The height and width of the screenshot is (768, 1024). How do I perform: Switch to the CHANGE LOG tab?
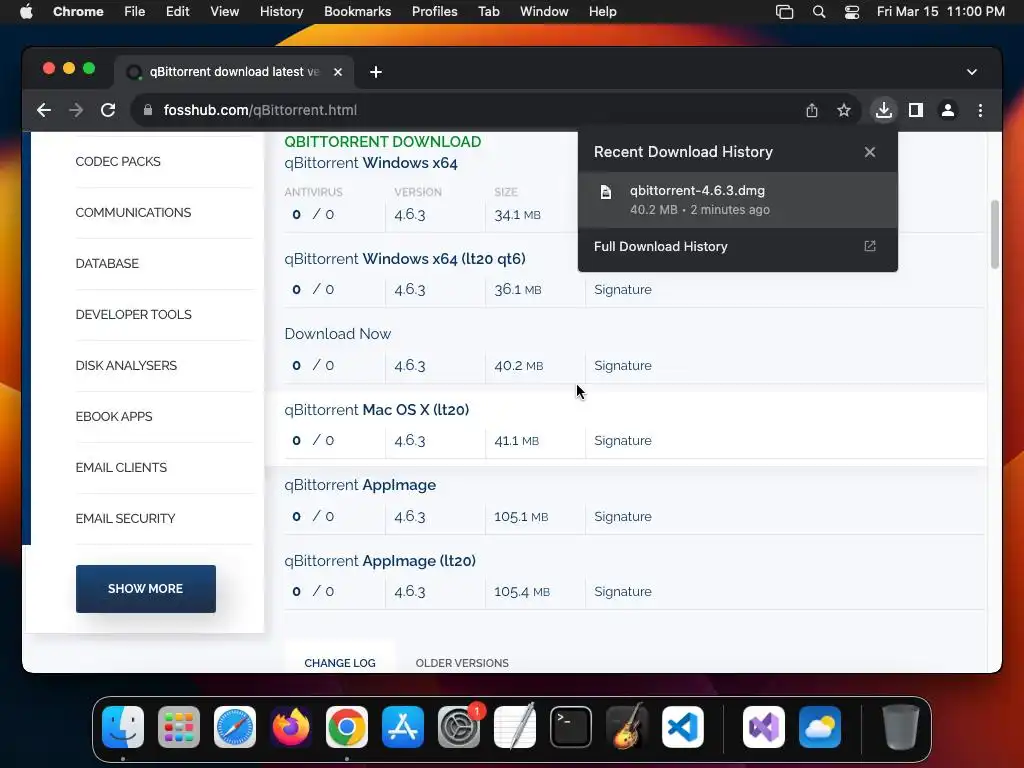click(x=340, y=663)
